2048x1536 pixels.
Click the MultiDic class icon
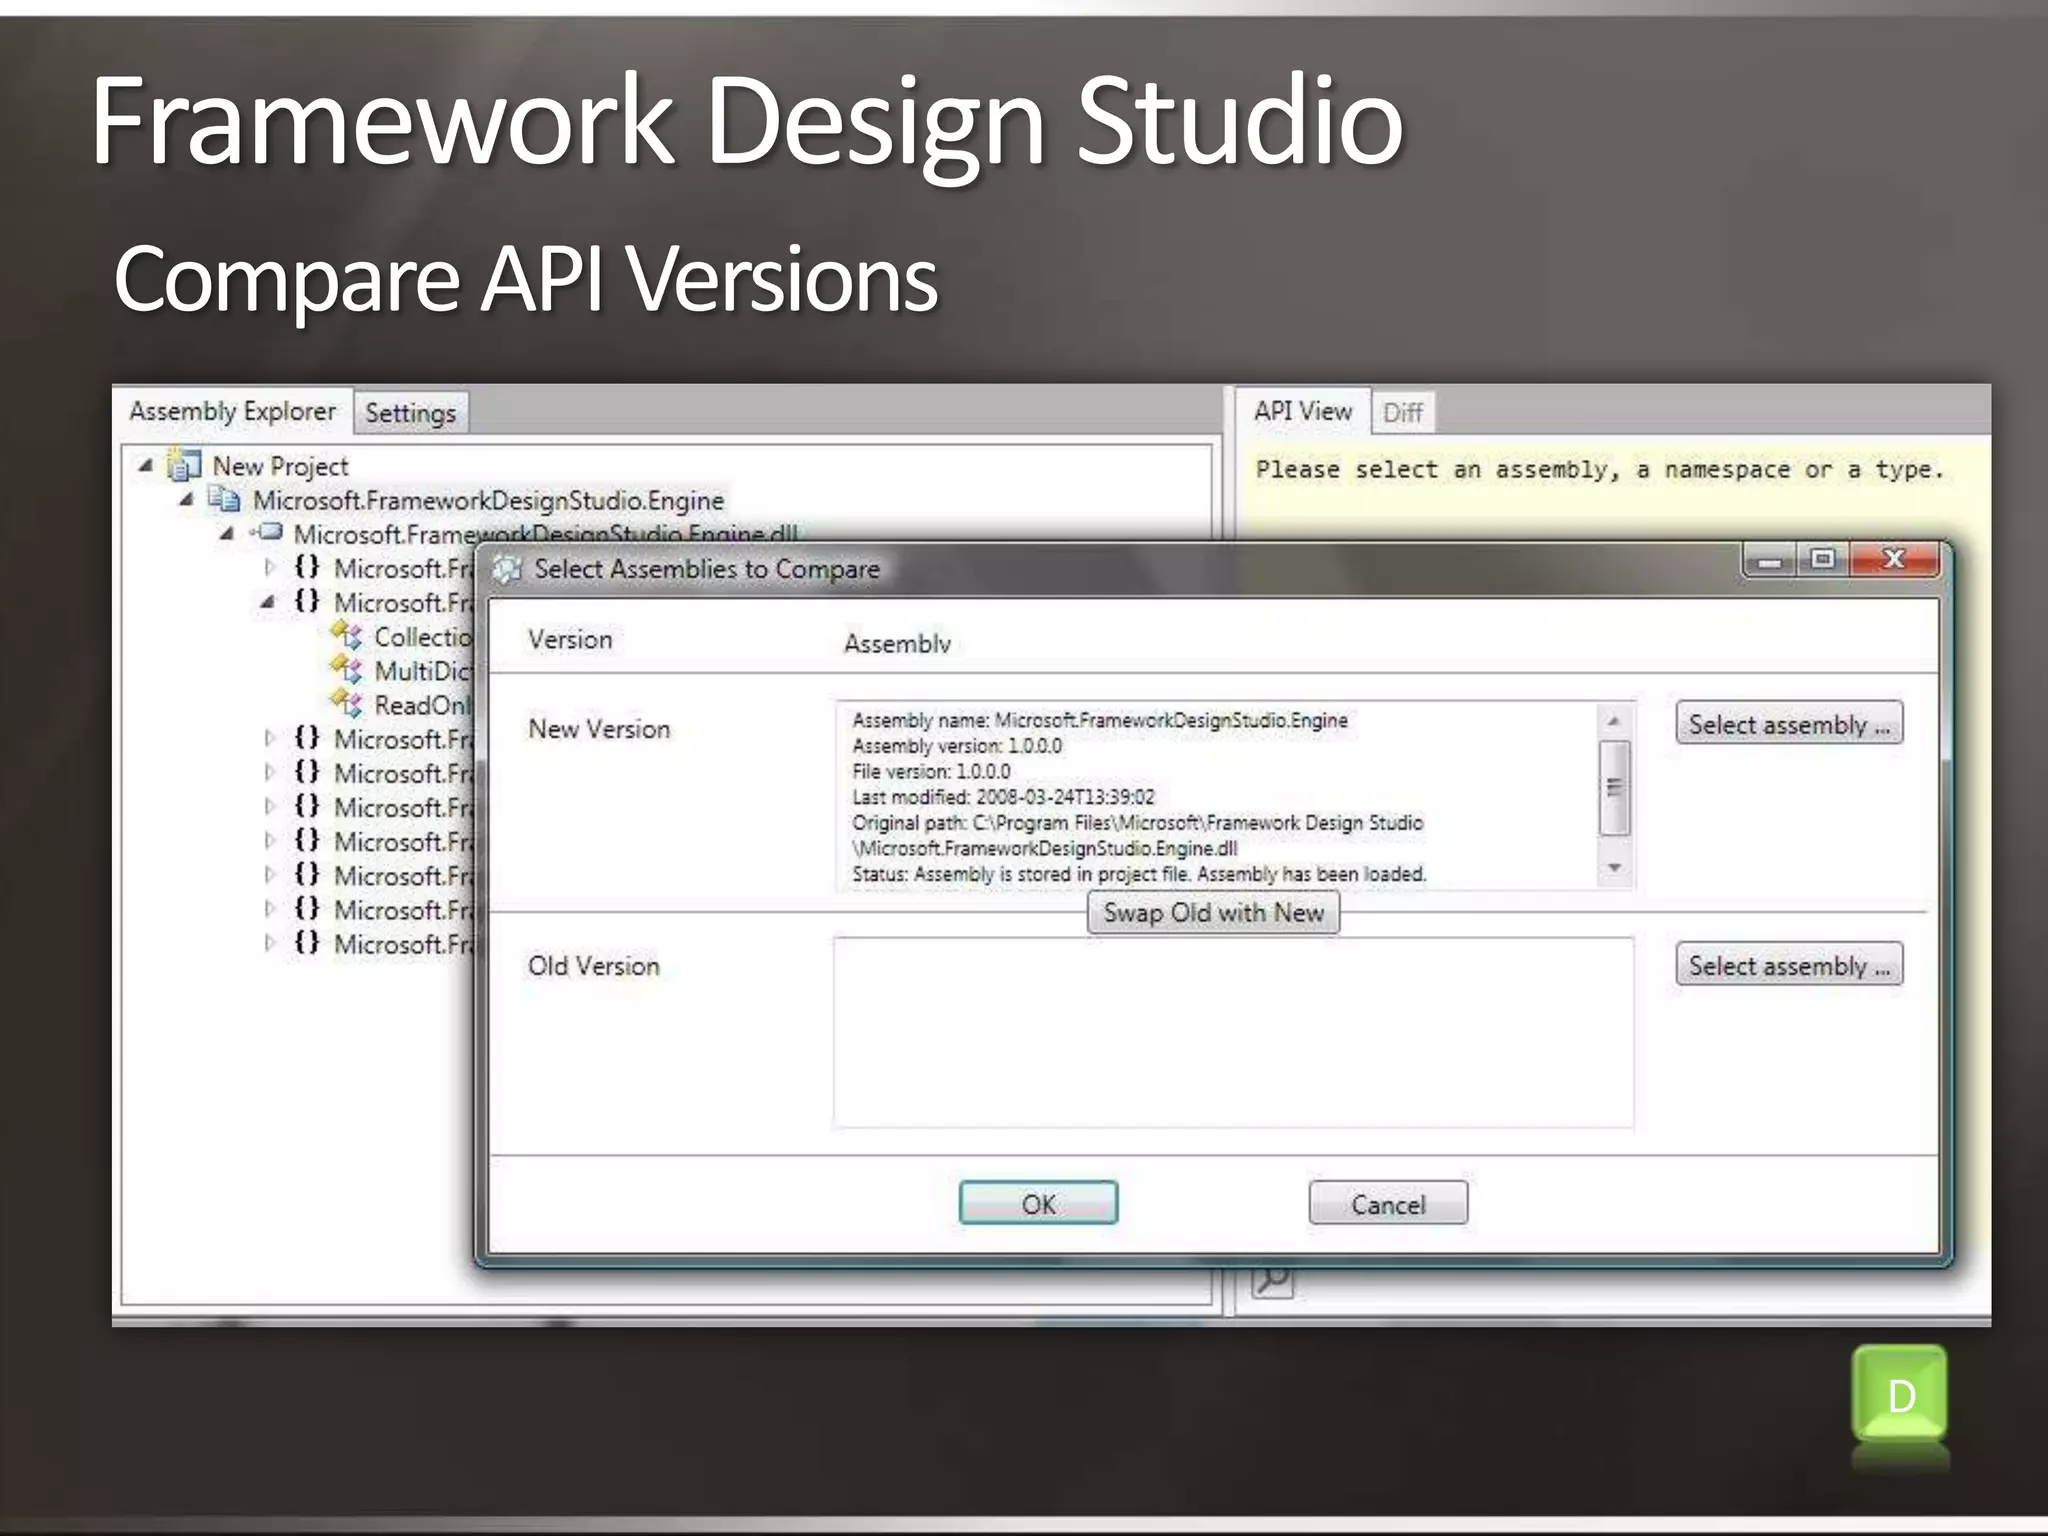coord(347,670)
